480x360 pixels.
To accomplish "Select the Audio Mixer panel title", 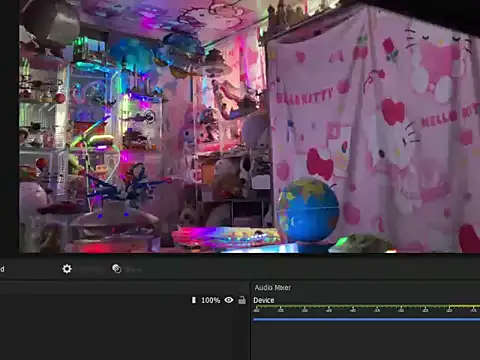I will coord(273,287).
